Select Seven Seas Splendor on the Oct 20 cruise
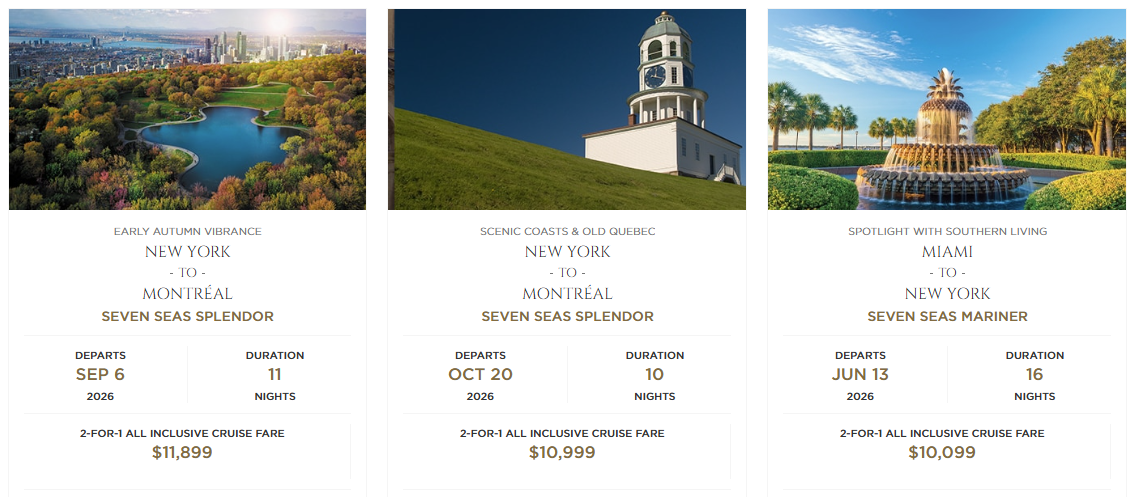This screenshot has width=1135, height=497. [567, 317]
